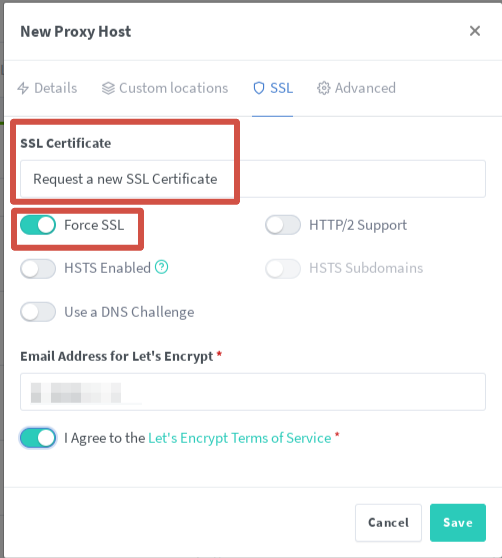Close the New Proxy Host dialog
Screen dimensions: 502x558
[x=475, y=31]
